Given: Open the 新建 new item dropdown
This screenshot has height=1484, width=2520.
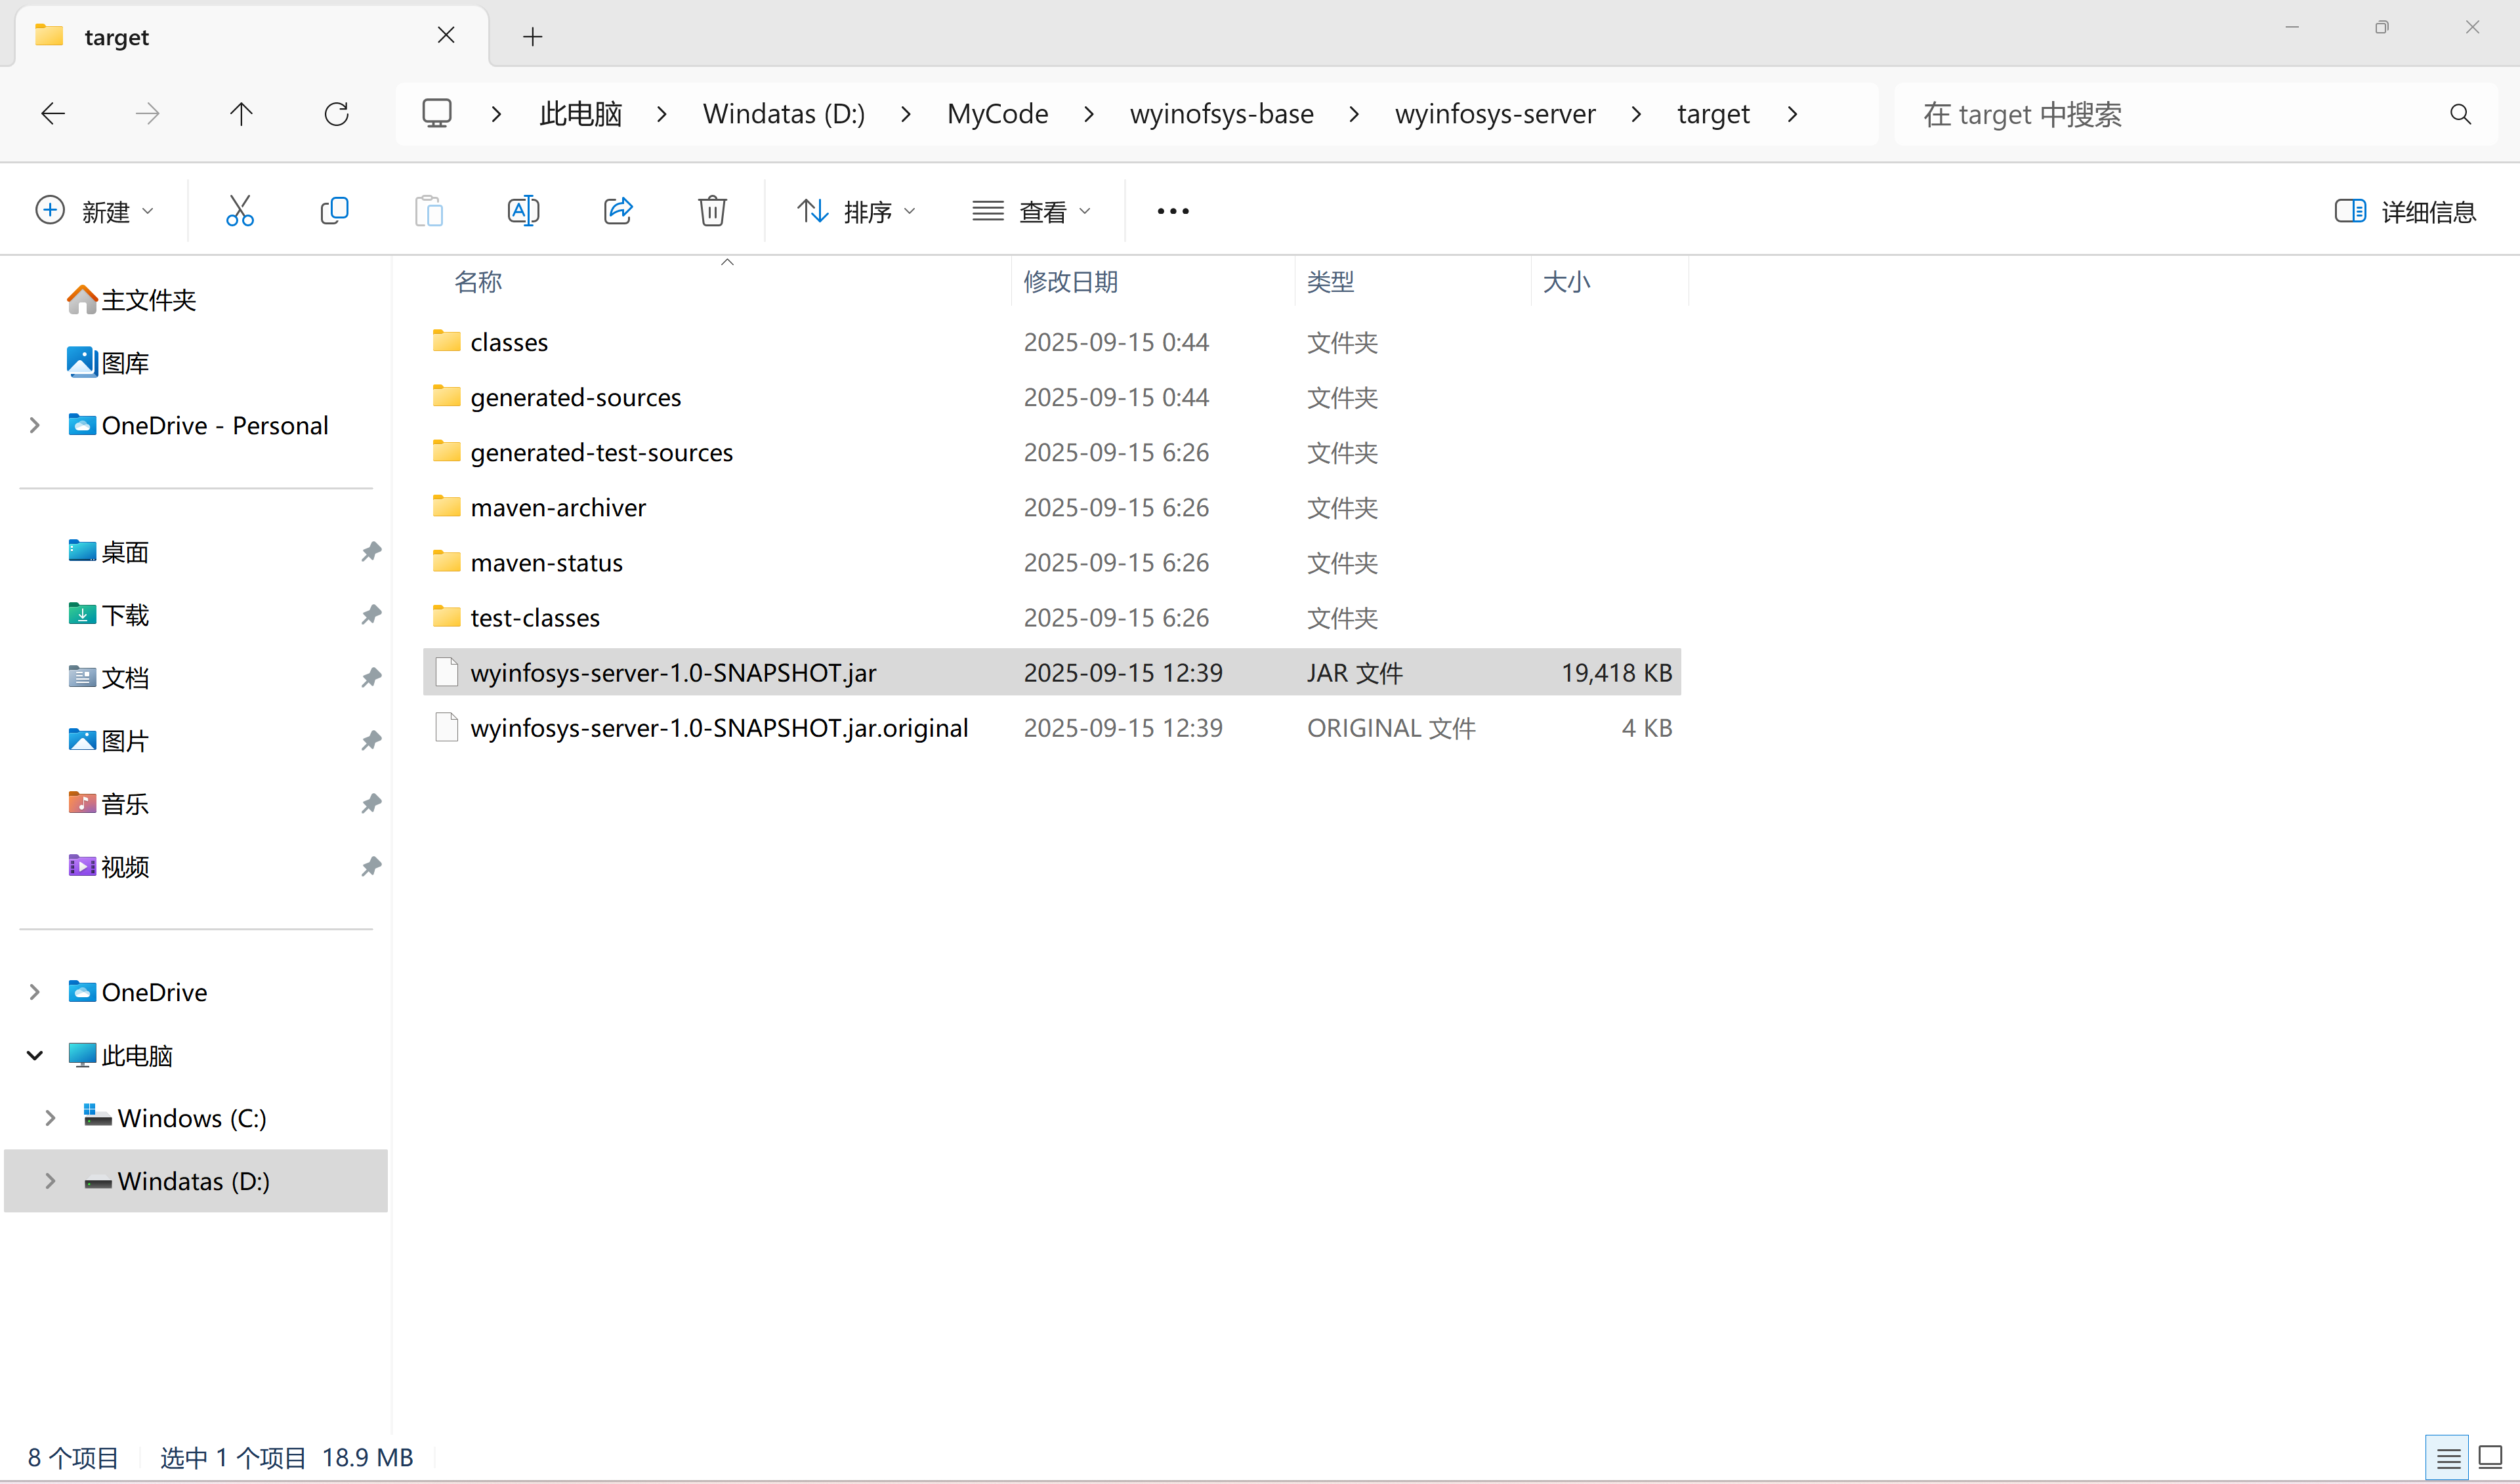Looking at the screenshot, I should click(95, 210).
